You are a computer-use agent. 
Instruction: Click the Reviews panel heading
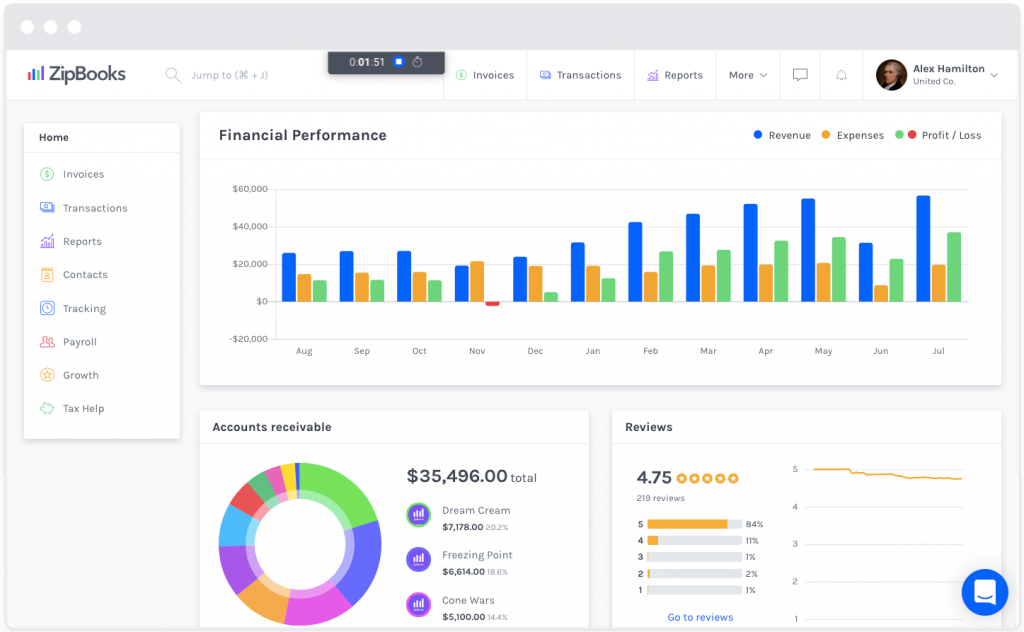[648, 427]
